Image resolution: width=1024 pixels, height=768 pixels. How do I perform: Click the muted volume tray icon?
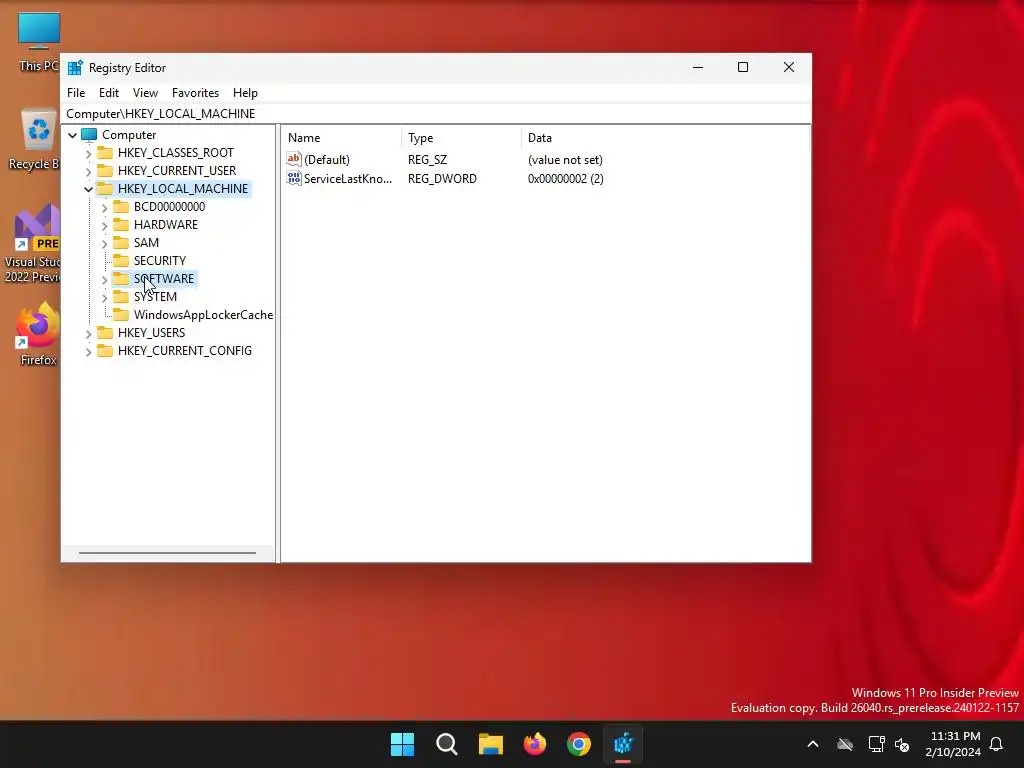pos(903,744)
